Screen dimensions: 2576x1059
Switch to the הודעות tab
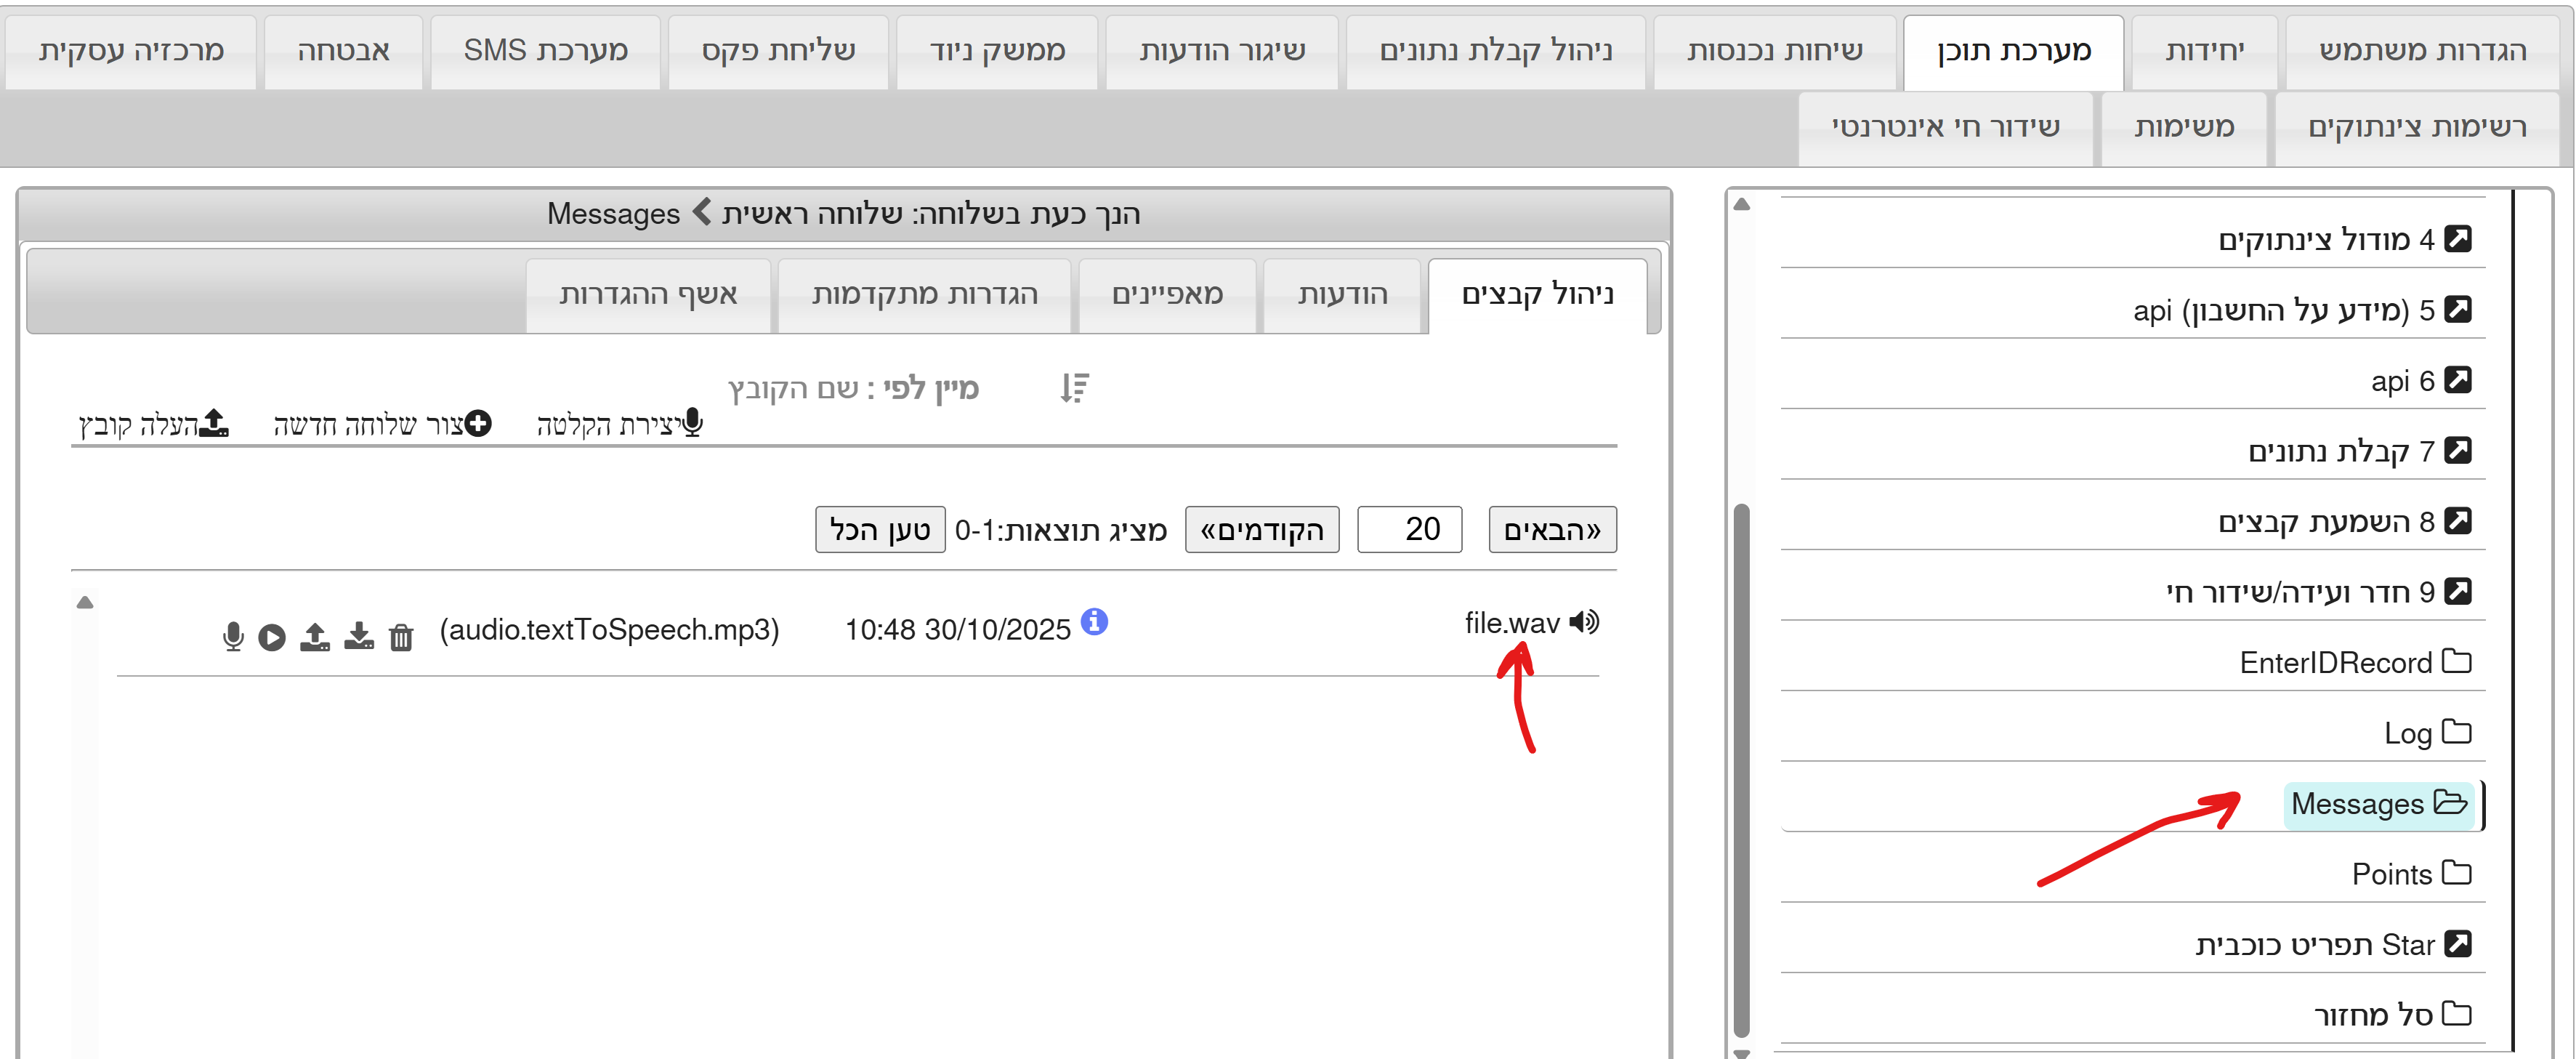point(1341,294)
